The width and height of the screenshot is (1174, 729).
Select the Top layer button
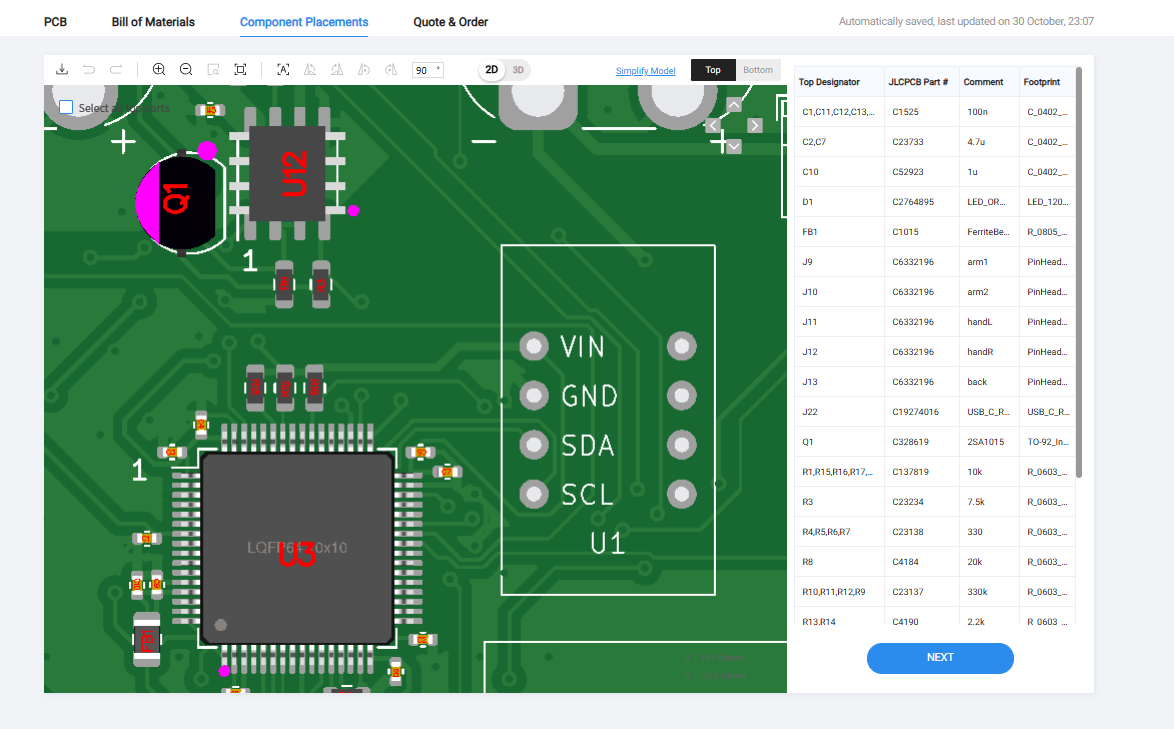pos(713,70)
